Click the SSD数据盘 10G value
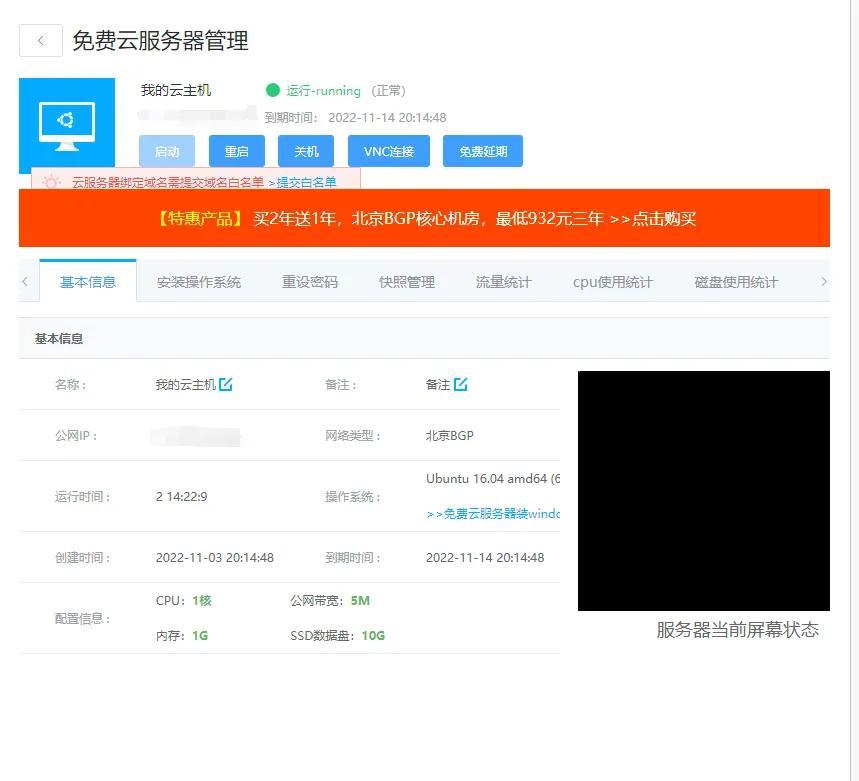 [x=373, y=635]
